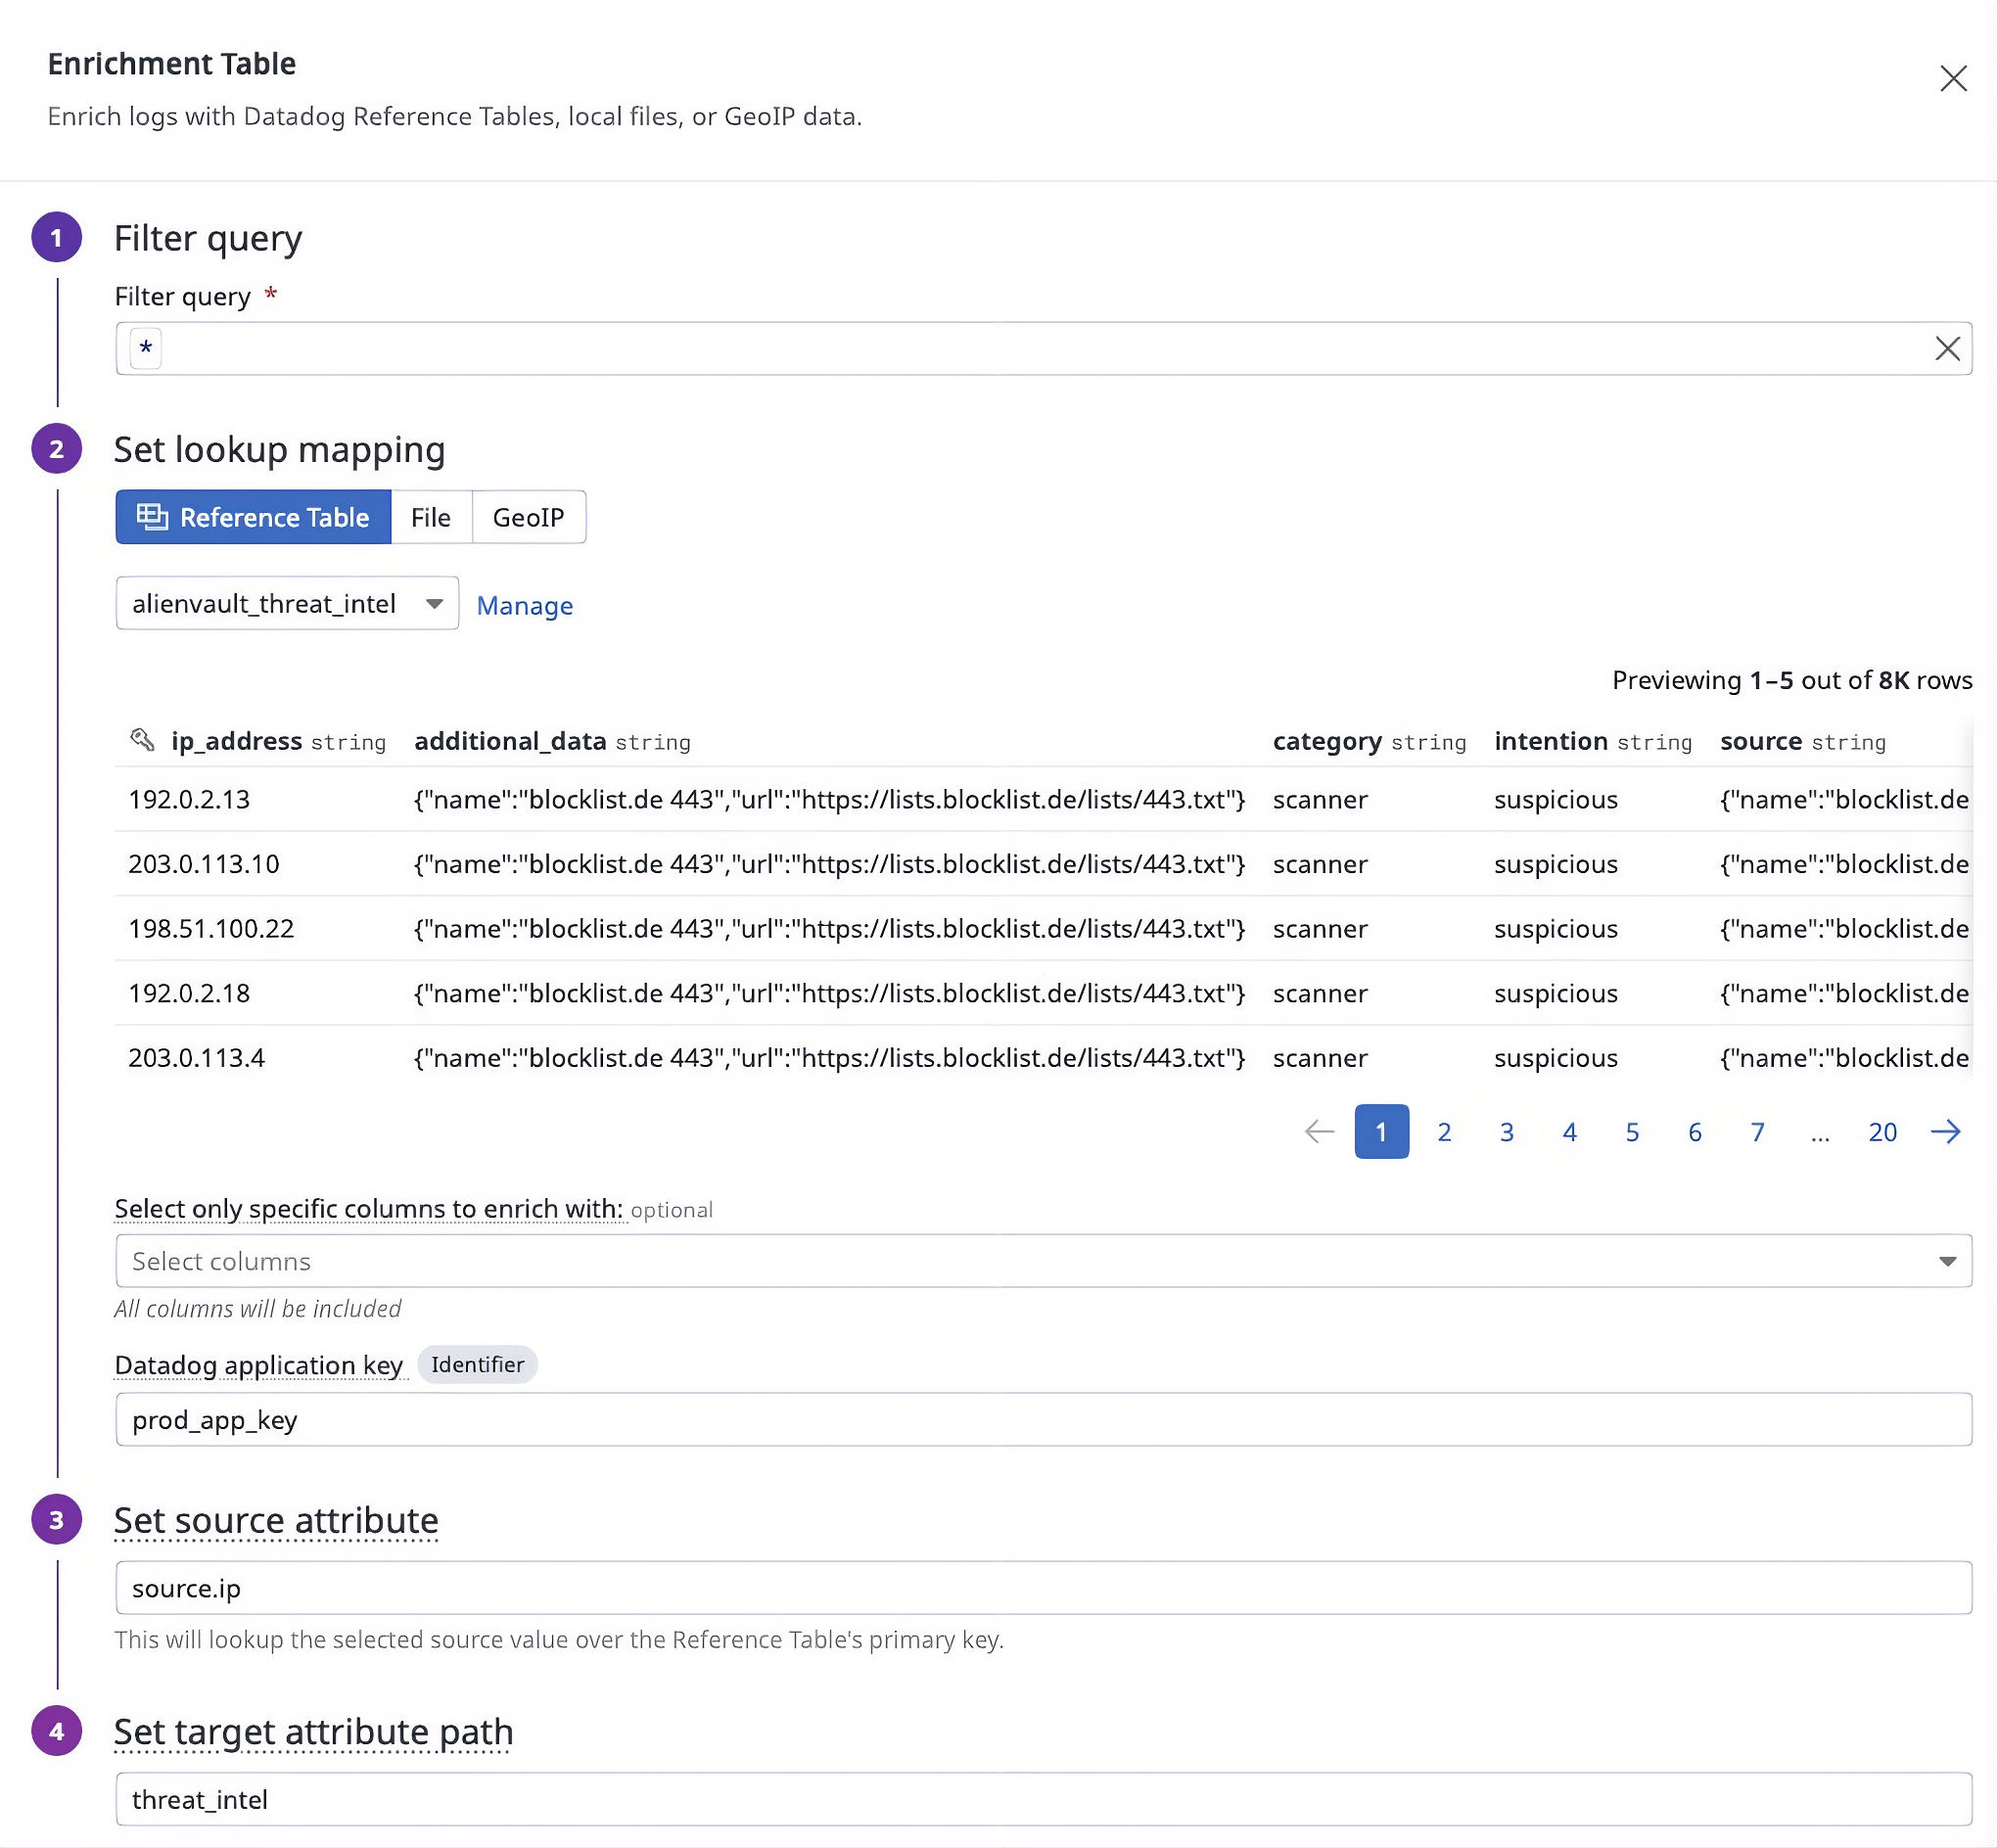
Task: Go to preview page 5
Action: [1632, 1131]
